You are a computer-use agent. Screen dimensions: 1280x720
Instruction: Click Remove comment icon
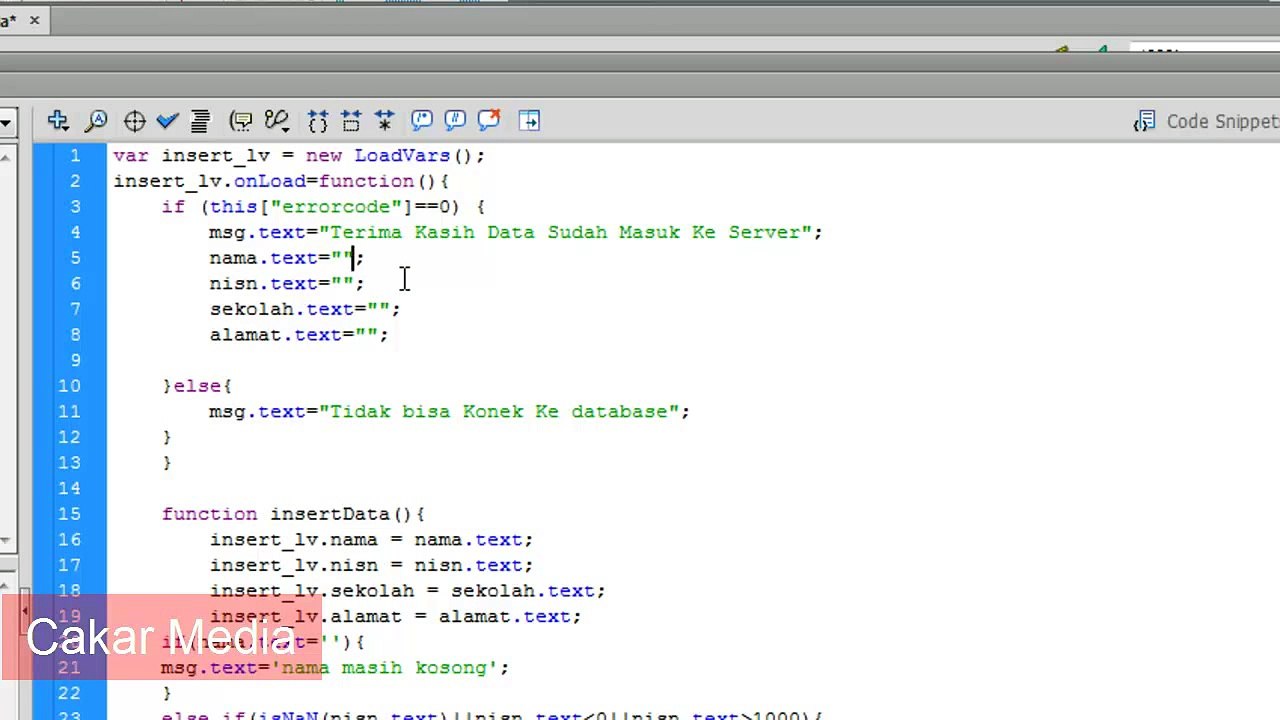[x=489, y=121]
